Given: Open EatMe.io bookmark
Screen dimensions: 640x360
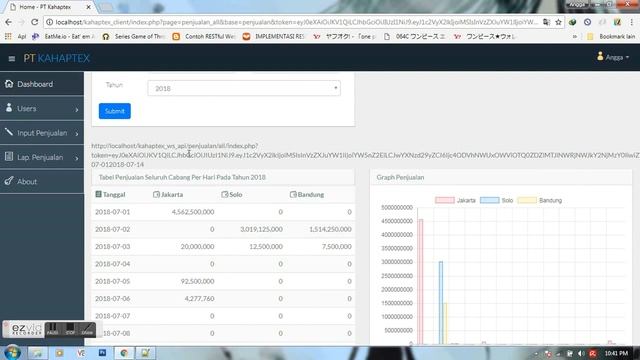Looking at the screenshot, I should pos(63,36).
